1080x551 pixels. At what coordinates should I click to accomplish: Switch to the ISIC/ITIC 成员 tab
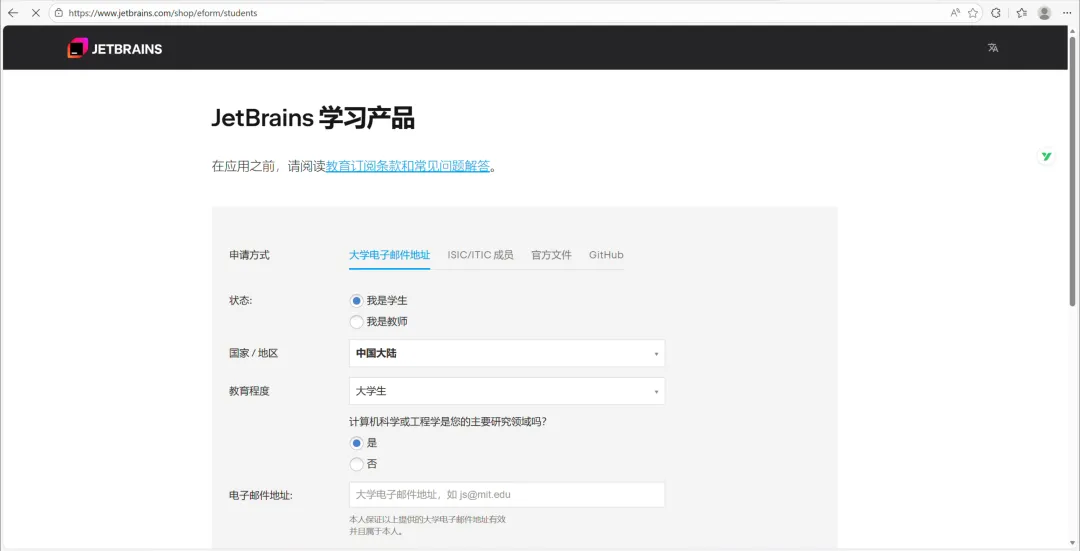click(x=480, y=255)
